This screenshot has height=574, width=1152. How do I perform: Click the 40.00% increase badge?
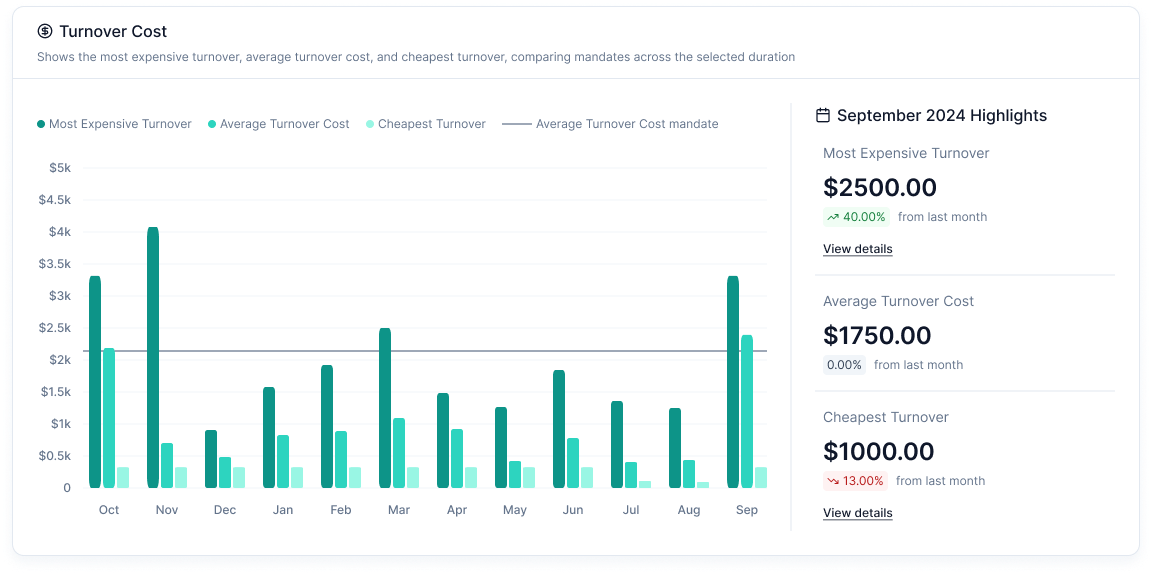click(x=855, y=217)
